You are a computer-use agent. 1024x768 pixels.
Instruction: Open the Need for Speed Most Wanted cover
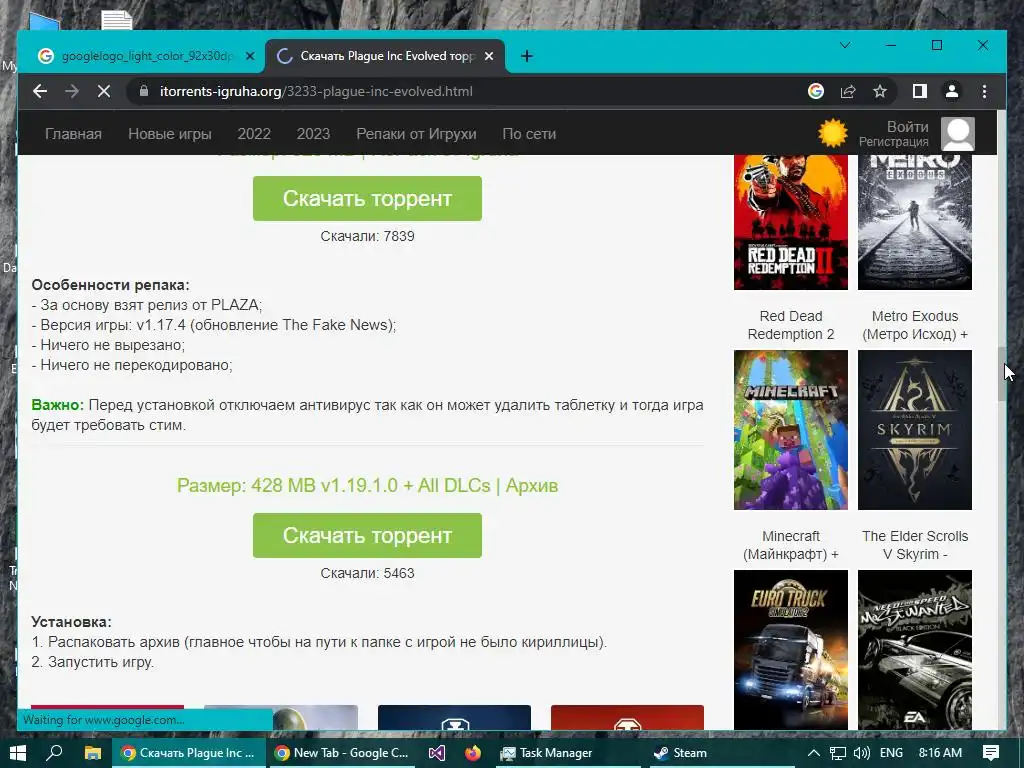914,650
